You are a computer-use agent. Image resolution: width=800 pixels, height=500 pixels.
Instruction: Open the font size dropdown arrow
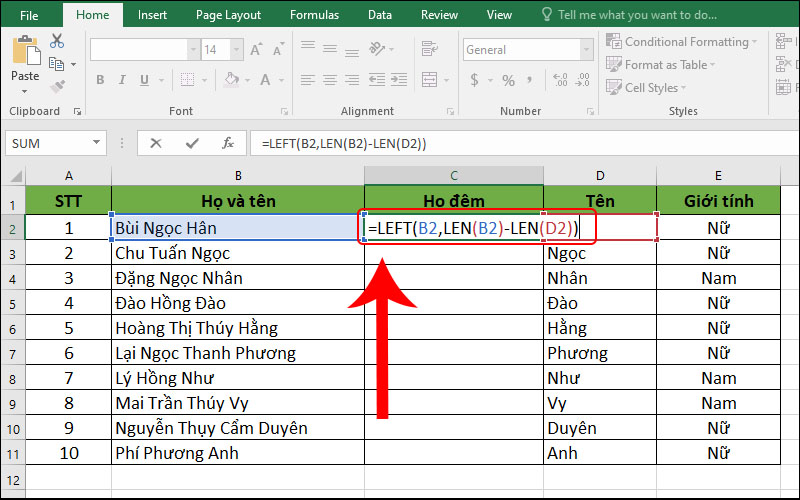point(236,50)
